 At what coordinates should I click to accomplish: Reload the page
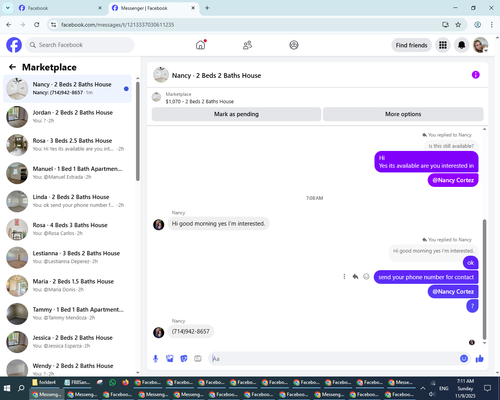pyautogui.click(x=37, y=25)
